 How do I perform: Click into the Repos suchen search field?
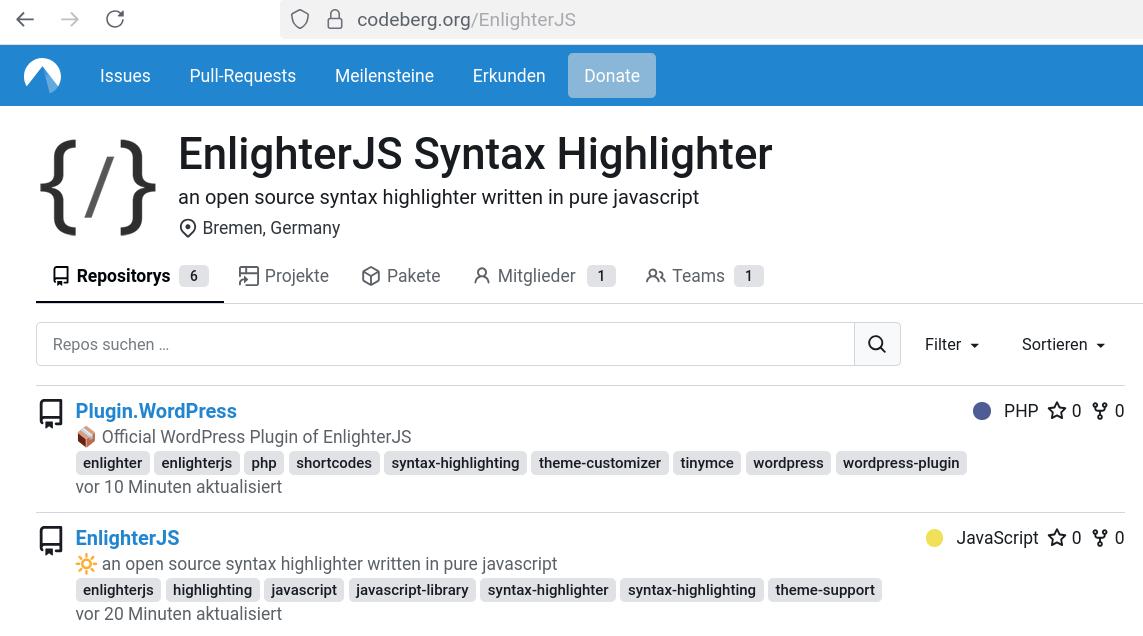[445, 344]
